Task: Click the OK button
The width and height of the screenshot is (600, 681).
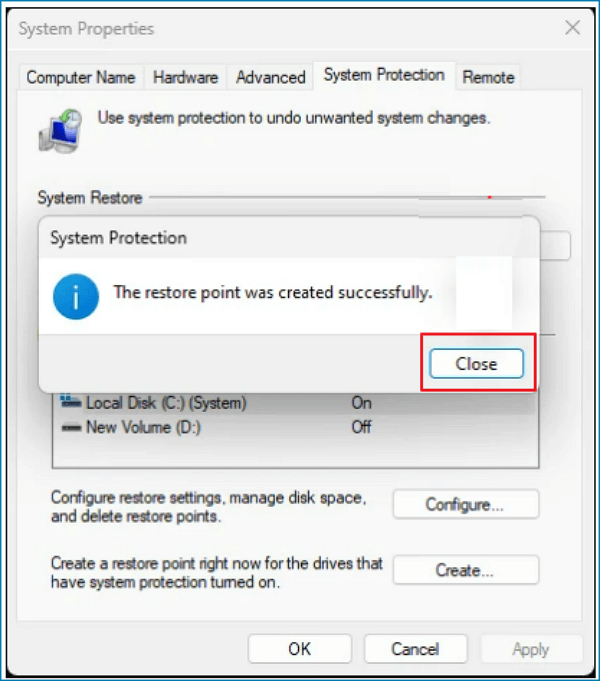Action: [300, 649]
